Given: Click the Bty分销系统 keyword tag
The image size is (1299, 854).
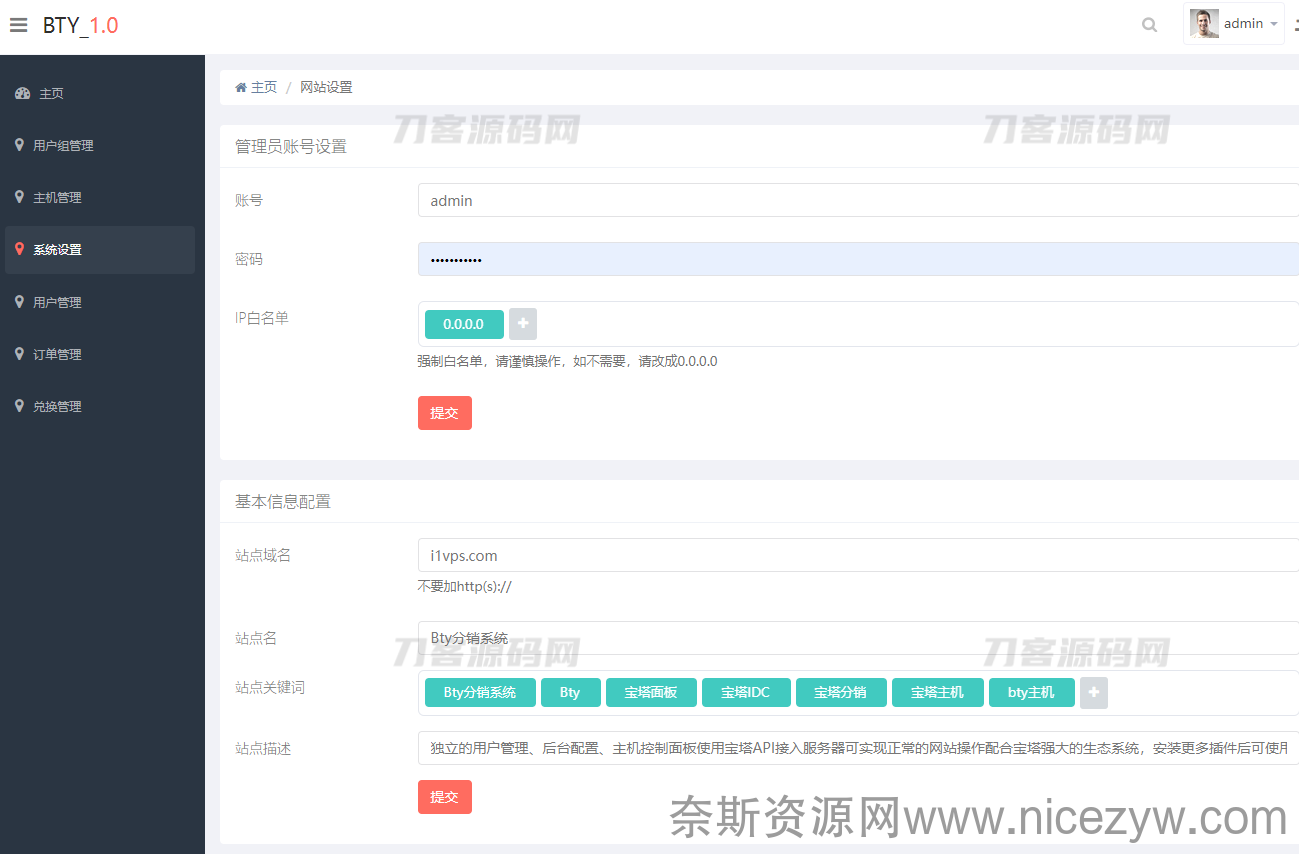Looking at the screenshot, I should point(480,692).
